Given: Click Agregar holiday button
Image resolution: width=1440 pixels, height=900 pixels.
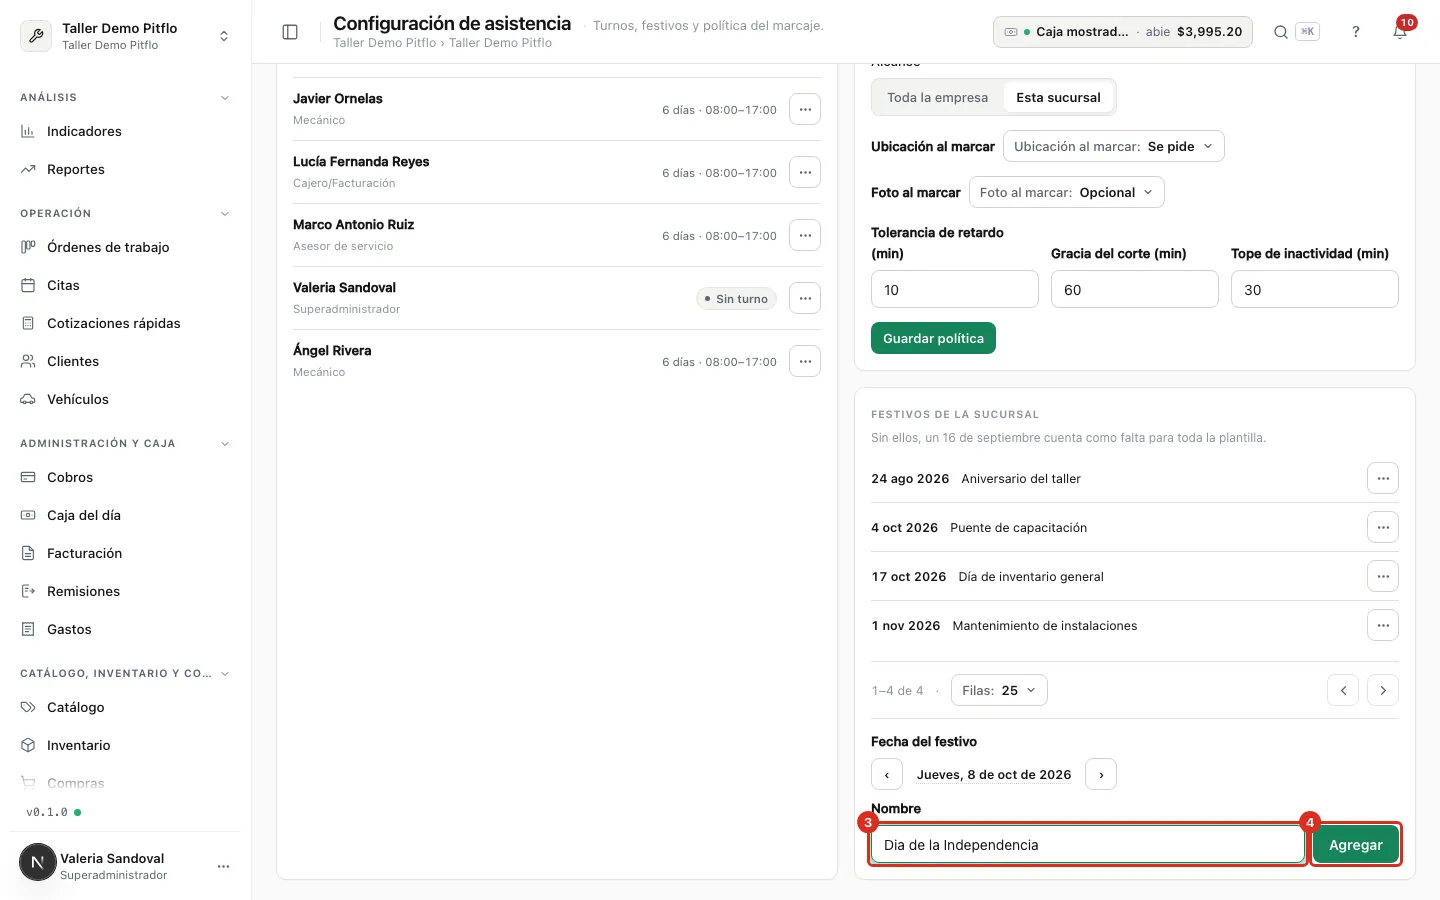Looking at the screenshot, I should [x=1355, y=845].
